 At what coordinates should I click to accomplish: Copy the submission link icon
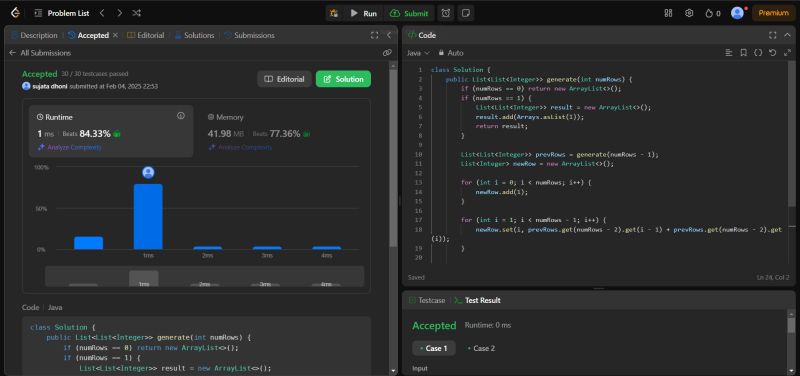click(387, 53)
